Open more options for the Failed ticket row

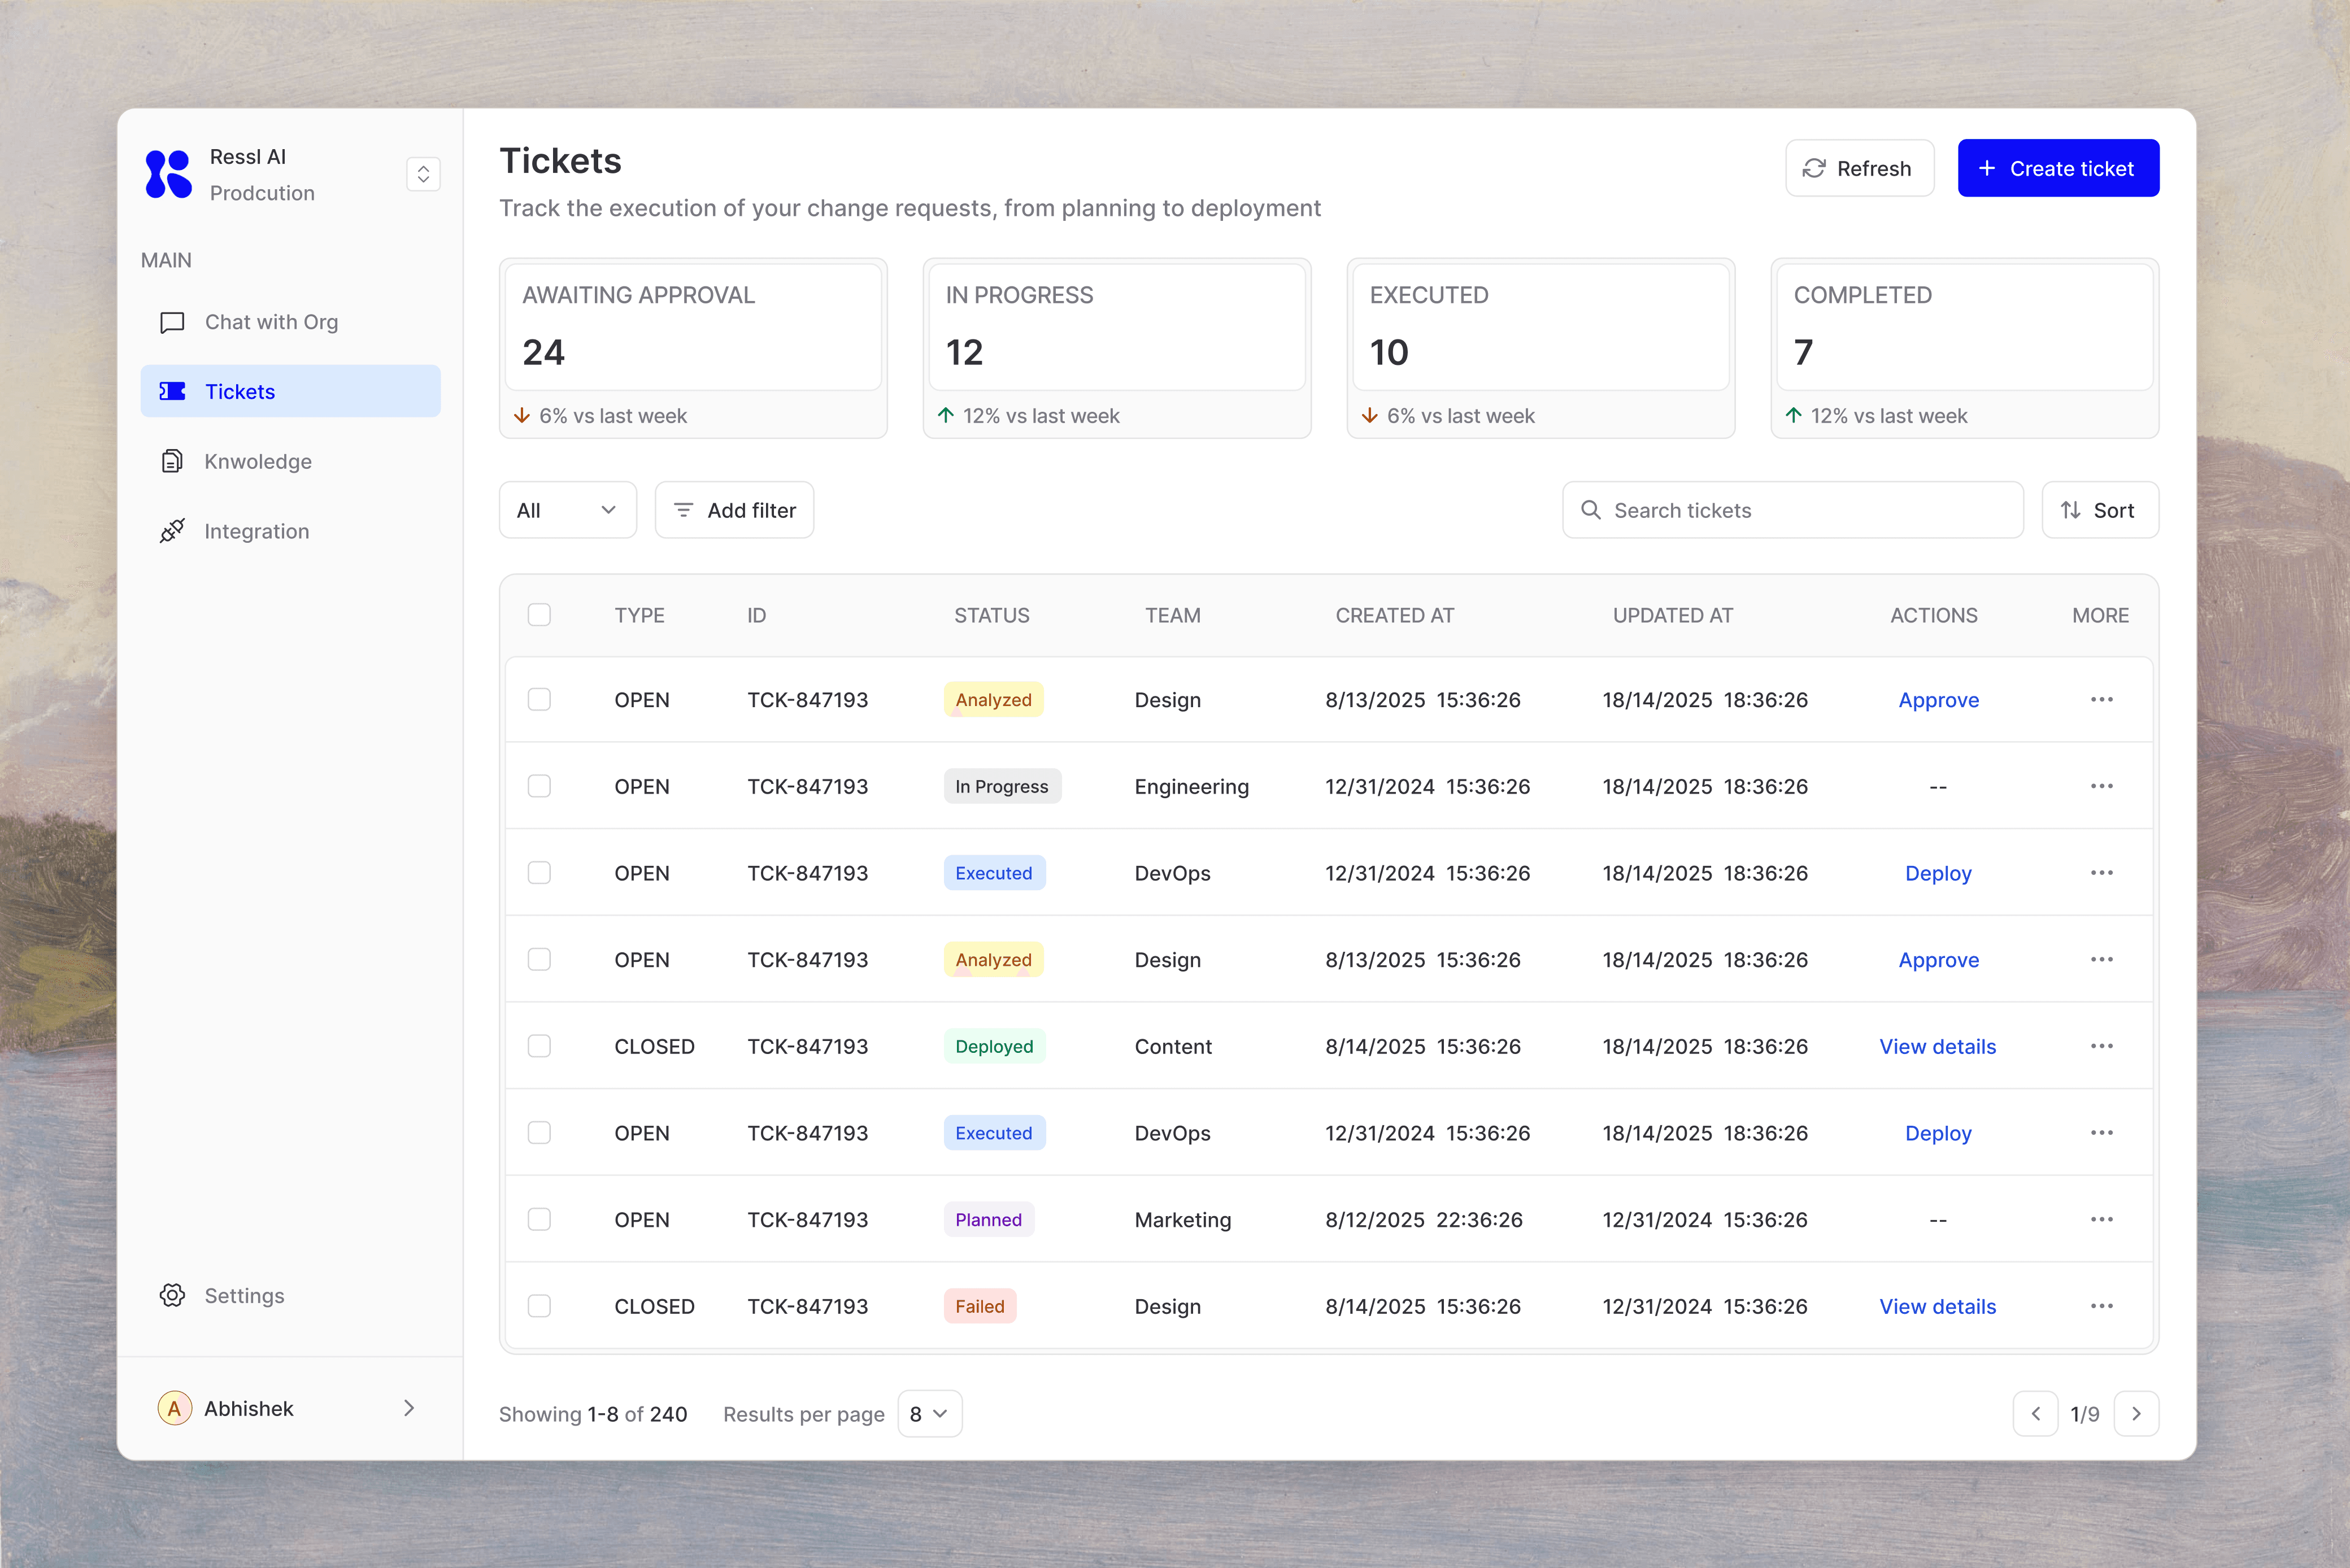pyautogui.click(x=2101, y=1306)
